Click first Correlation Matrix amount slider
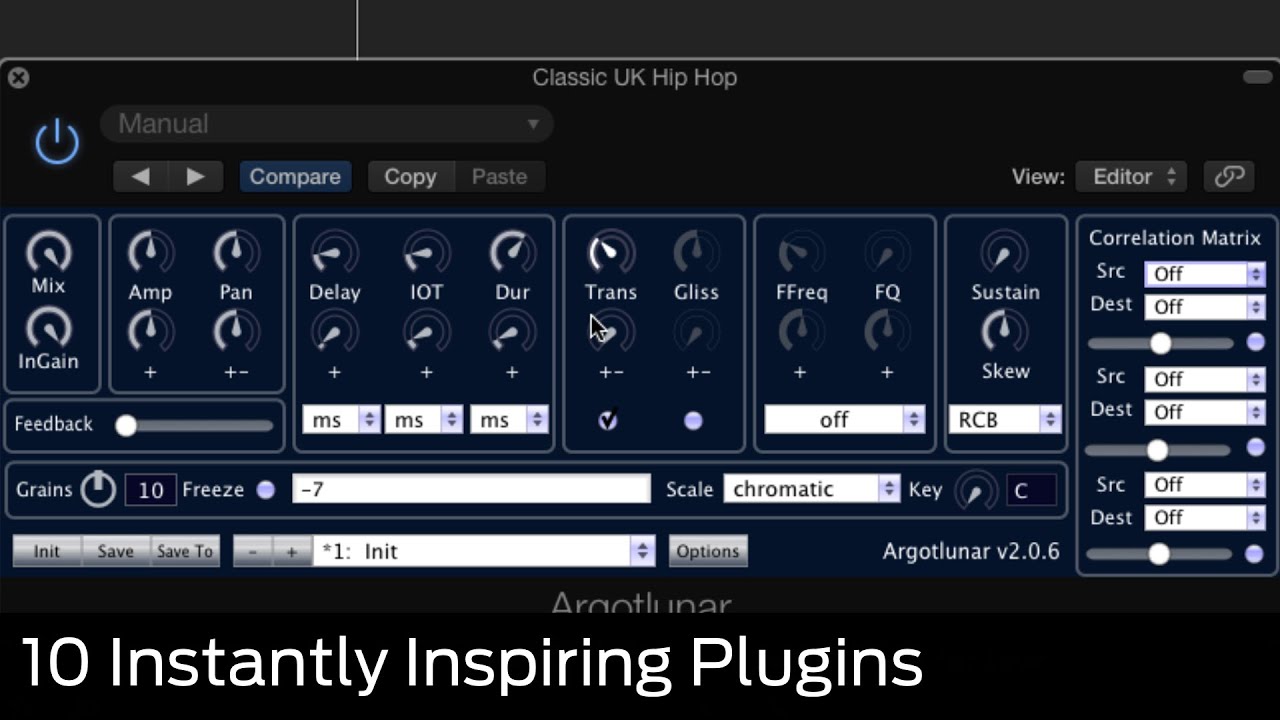 [1160, 343]
